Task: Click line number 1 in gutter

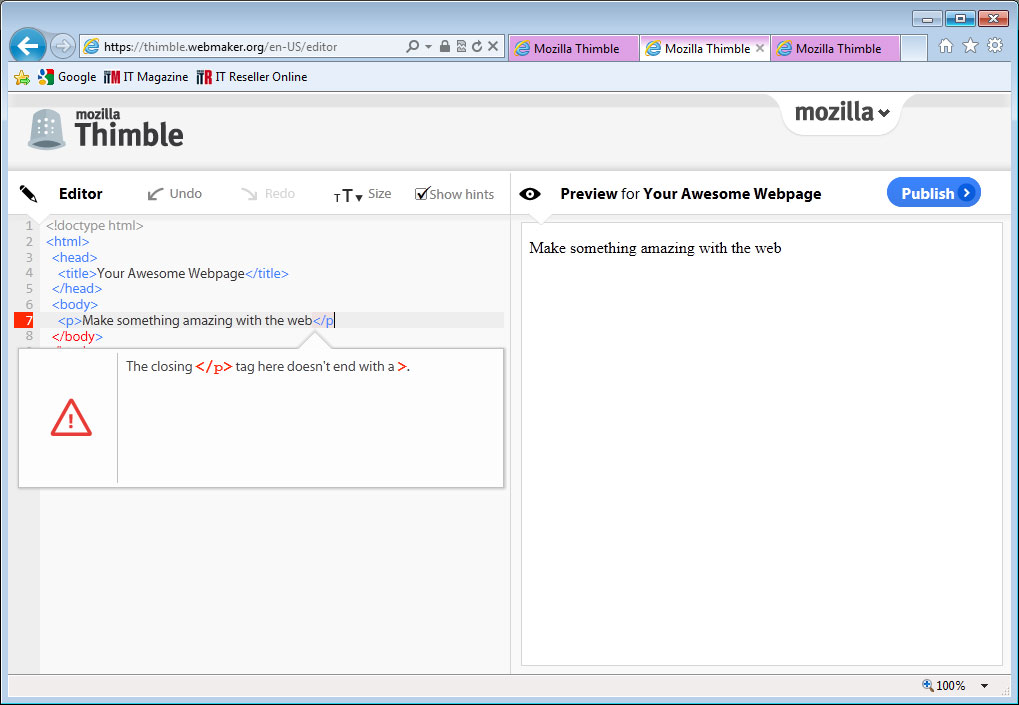Action: pyautogui.click(x=29, y=226)
